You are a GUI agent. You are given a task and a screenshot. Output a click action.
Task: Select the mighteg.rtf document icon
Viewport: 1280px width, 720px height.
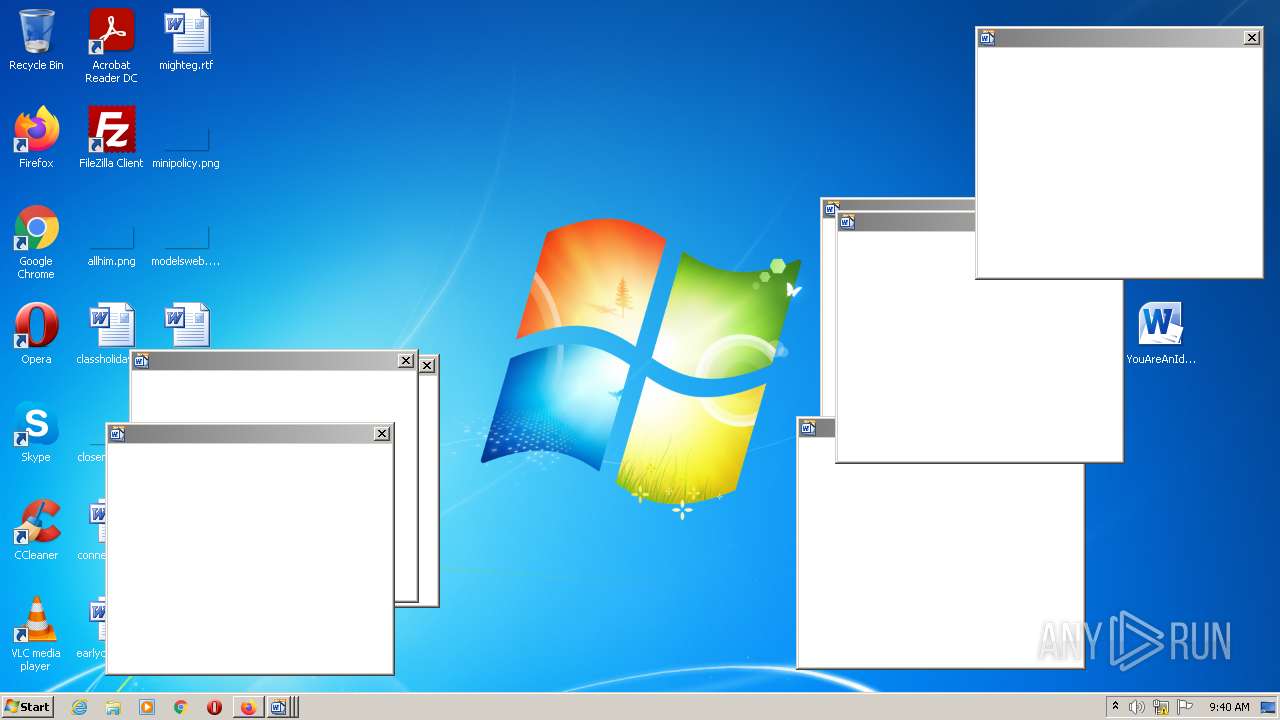186,40
